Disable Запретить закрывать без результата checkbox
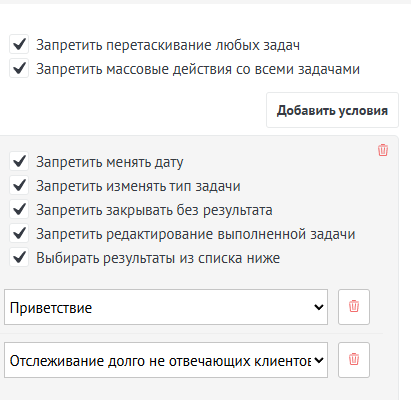The height and width of the screenshot is (400, 411). pyautogui.click(x=19, y=209)
